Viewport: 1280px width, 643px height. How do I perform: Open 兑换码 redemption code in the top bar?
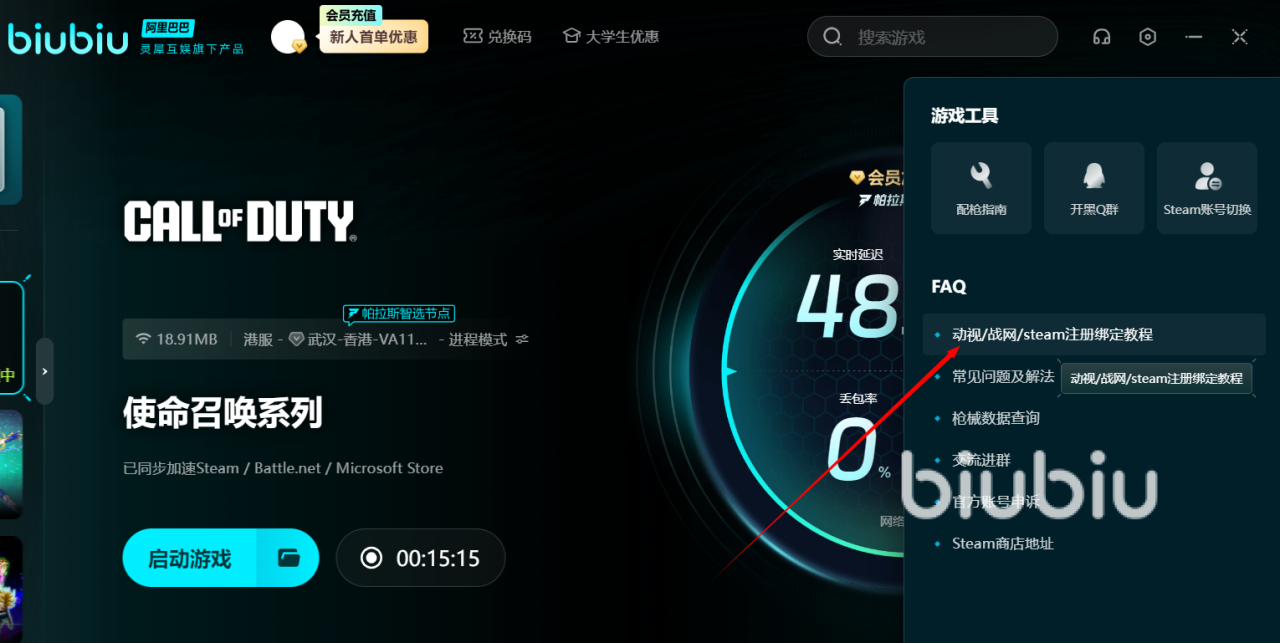[x=497, y=37]
